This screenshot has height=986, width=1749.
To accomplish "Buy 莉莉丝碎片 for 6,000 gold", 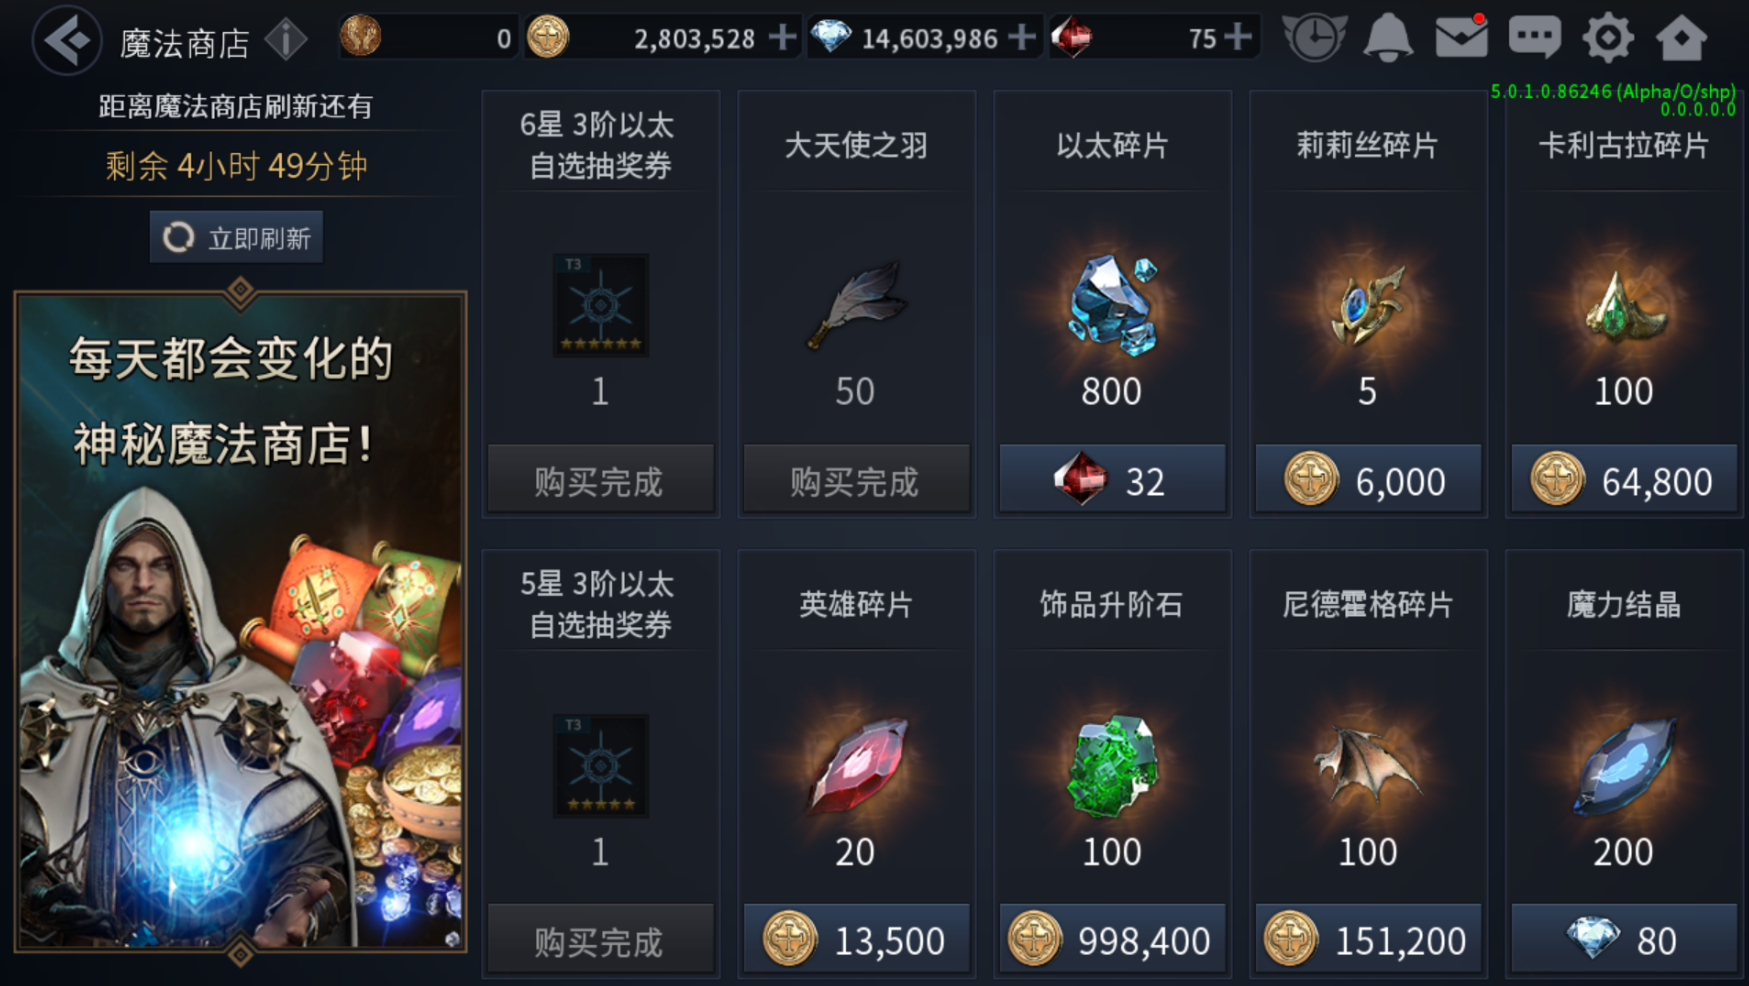I will [x=1368, y=480].
